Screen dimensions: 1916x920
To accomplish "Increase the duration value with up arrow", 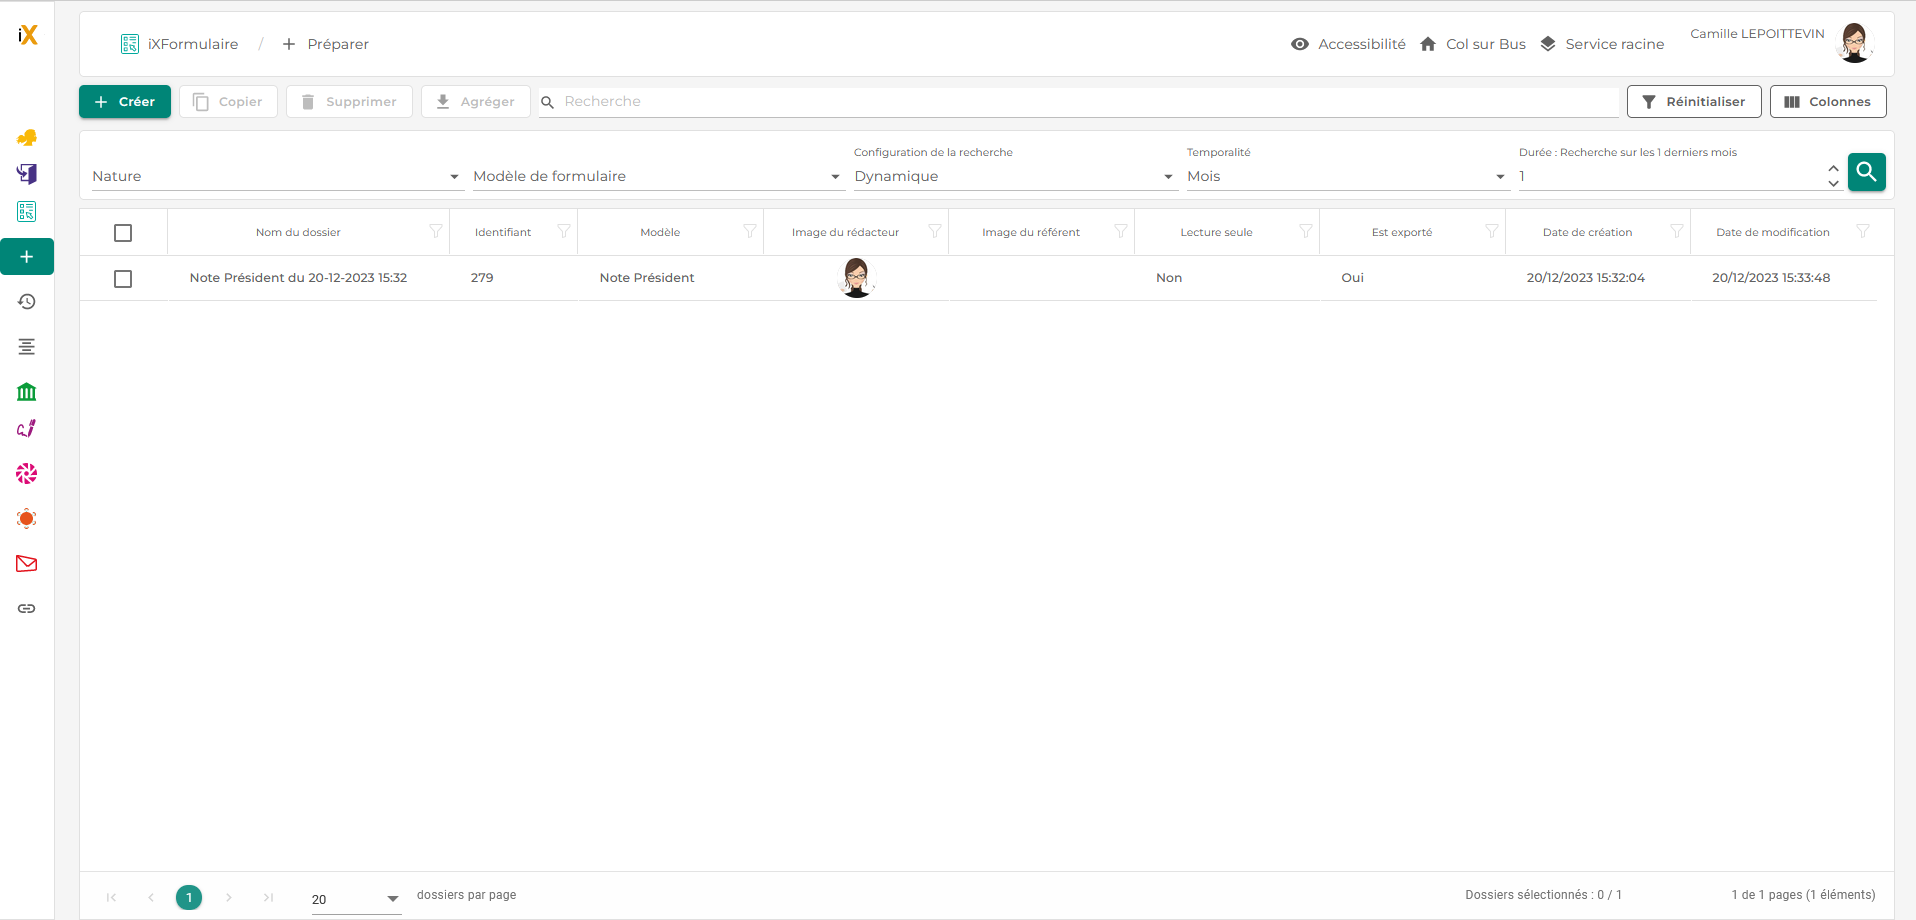I will (1833, 168).
